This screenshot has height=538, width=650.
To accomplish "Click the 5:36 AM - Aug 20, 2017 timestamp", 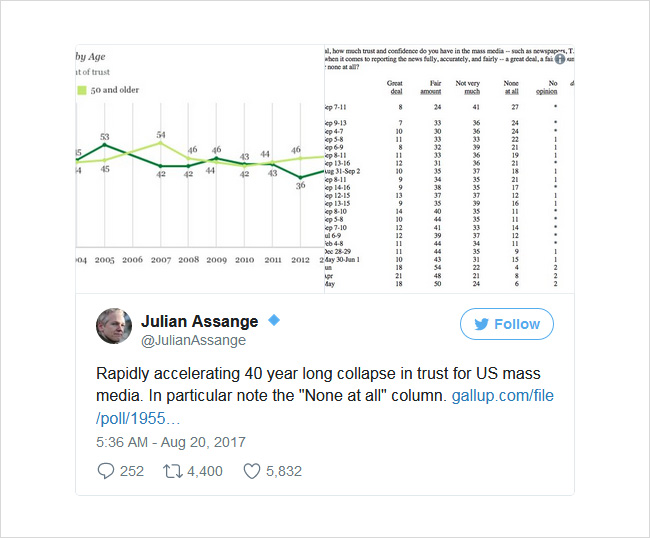I will pos(171,442).
